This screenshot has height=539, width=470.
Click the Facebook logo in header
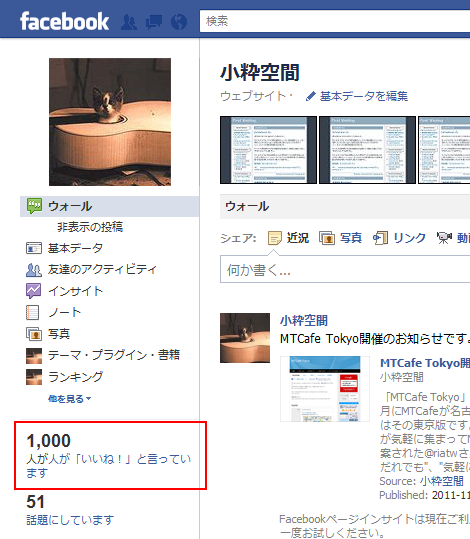pyautogui.click(x=64, y=21)
